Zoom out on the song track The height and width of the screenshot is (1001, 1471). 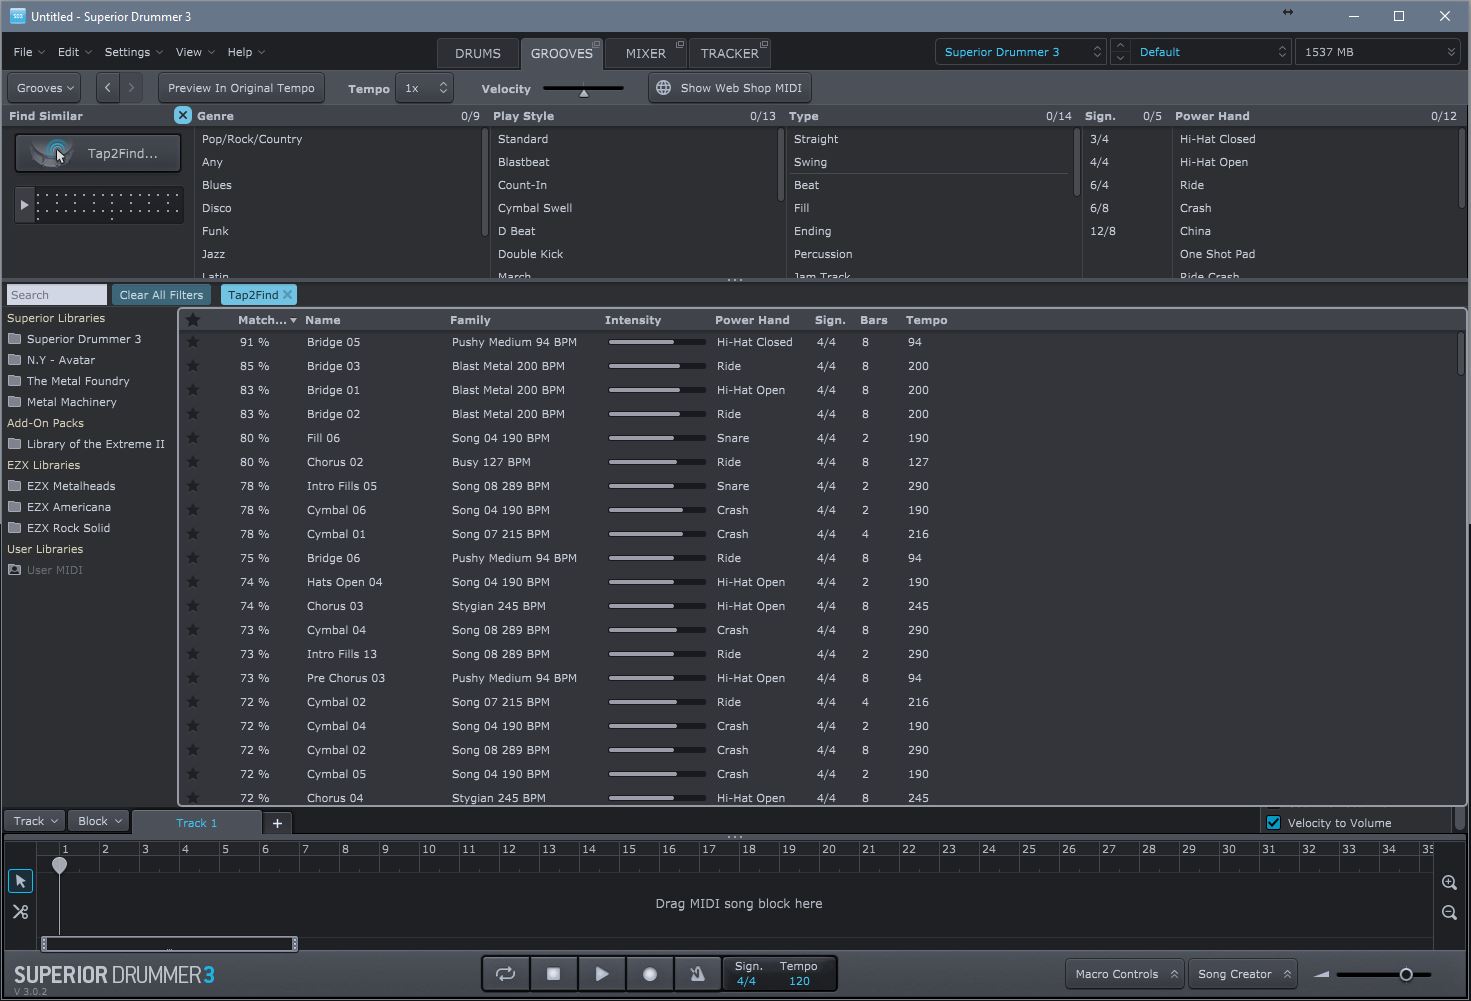tap(1449, 912)
